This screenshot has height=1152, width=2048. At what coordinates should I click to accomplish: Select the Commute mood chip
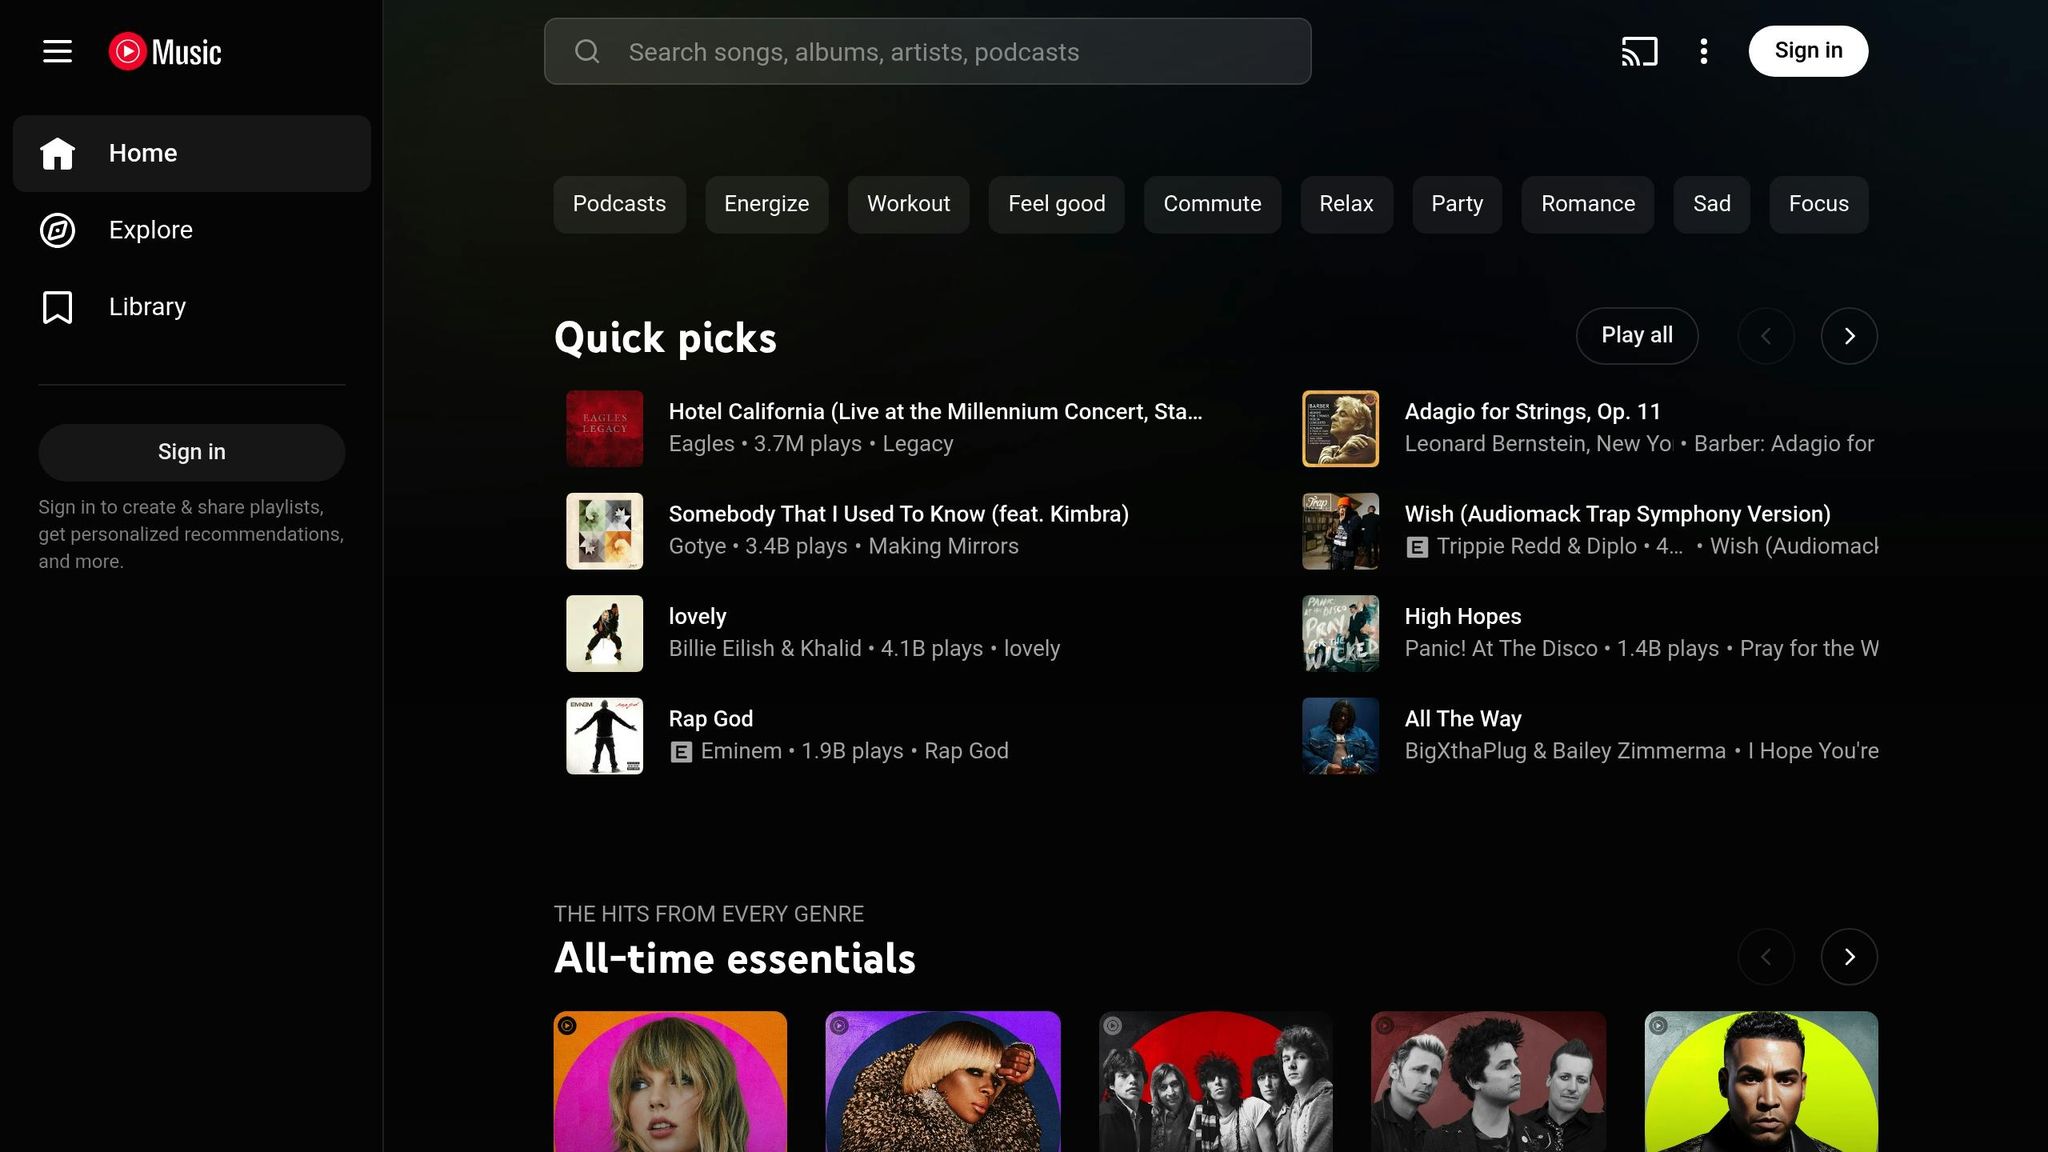[x=1212, y=204]
